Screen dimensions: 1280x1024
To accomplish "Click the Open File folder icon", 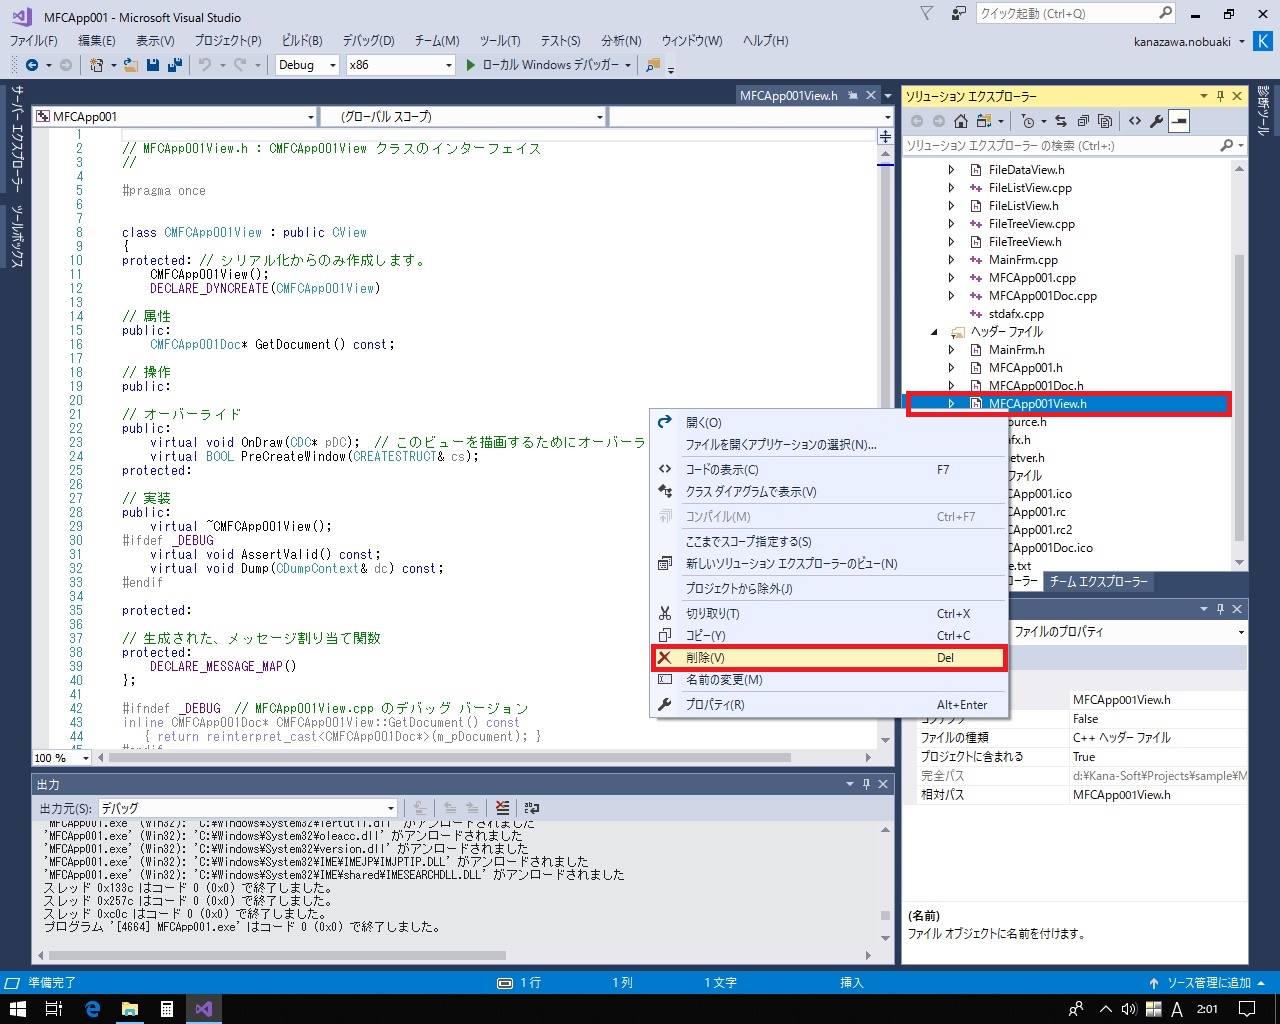I will pos(132,65).
